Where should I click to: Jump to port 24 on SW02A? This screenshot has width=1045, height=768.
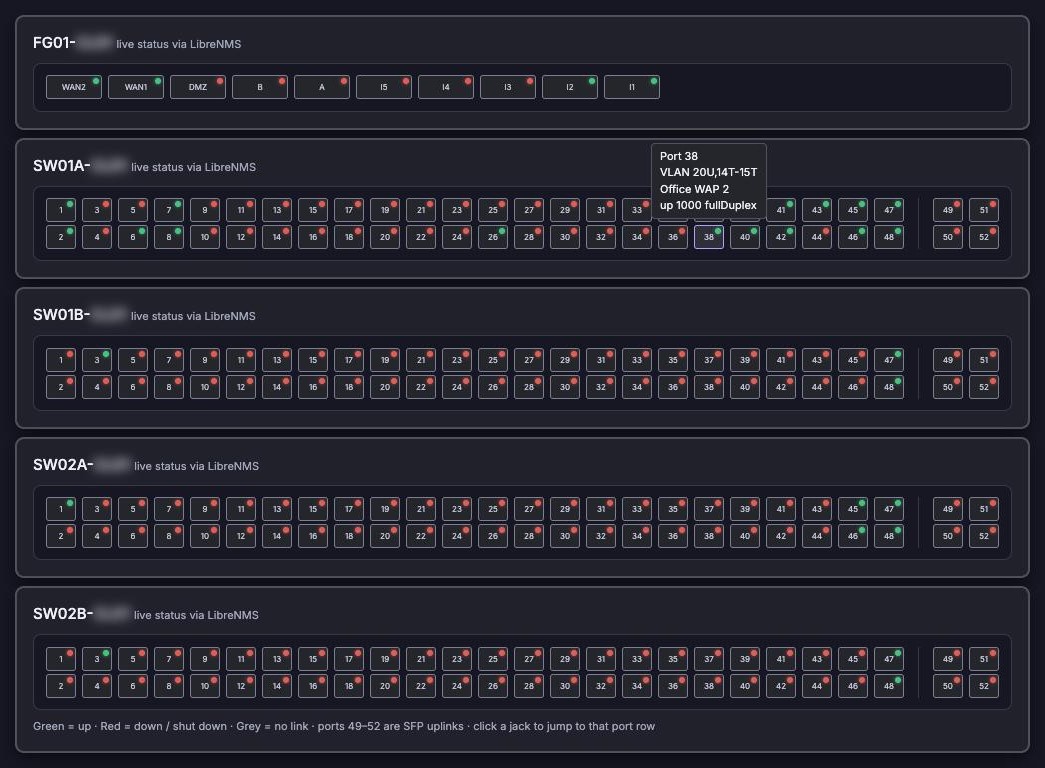[x=457, y=536]
